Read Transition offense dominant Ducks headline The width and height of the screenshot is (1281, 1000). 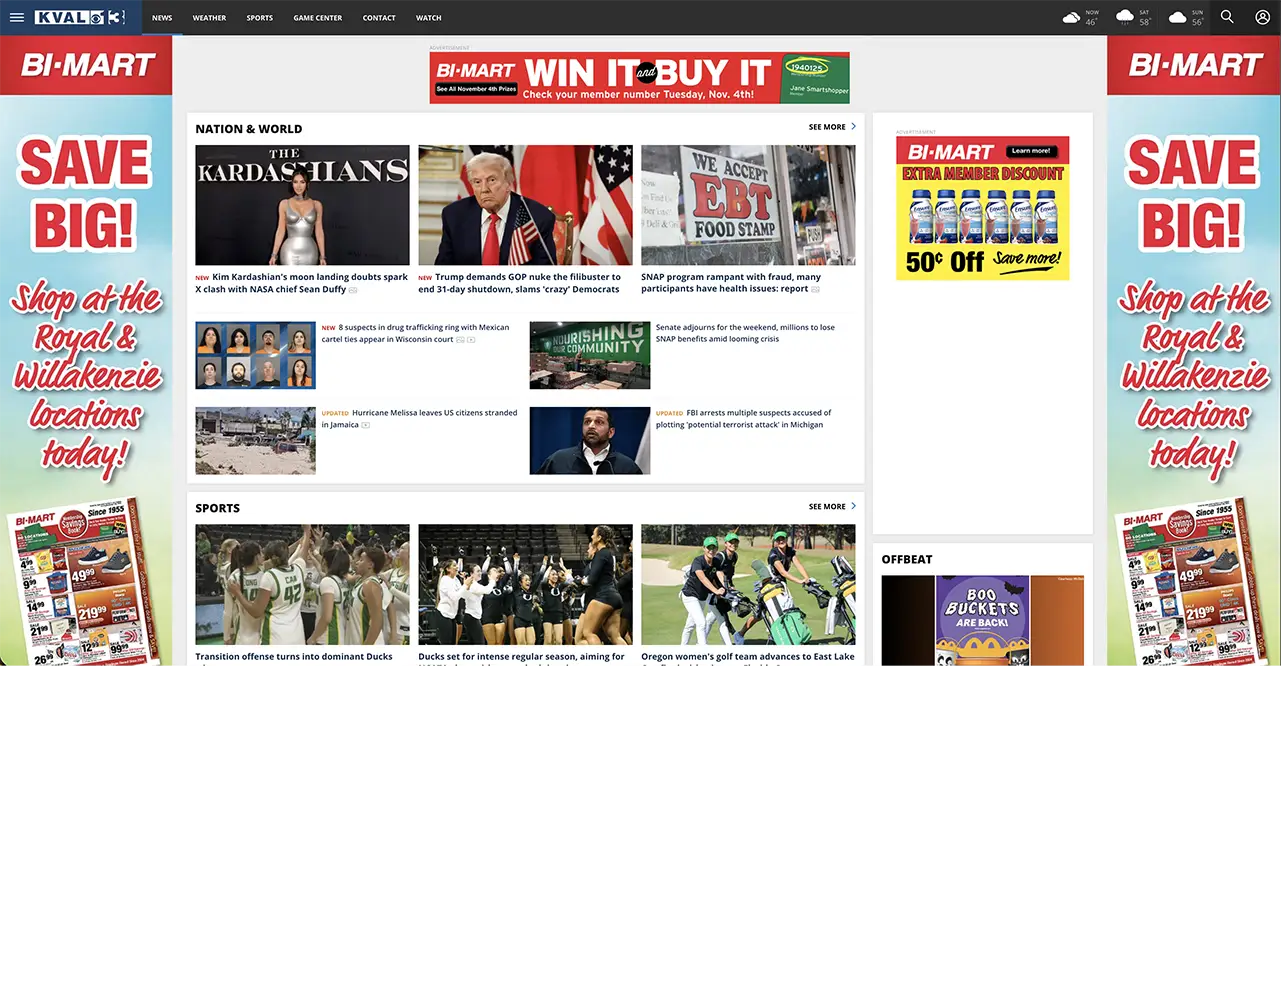point(294,657)
